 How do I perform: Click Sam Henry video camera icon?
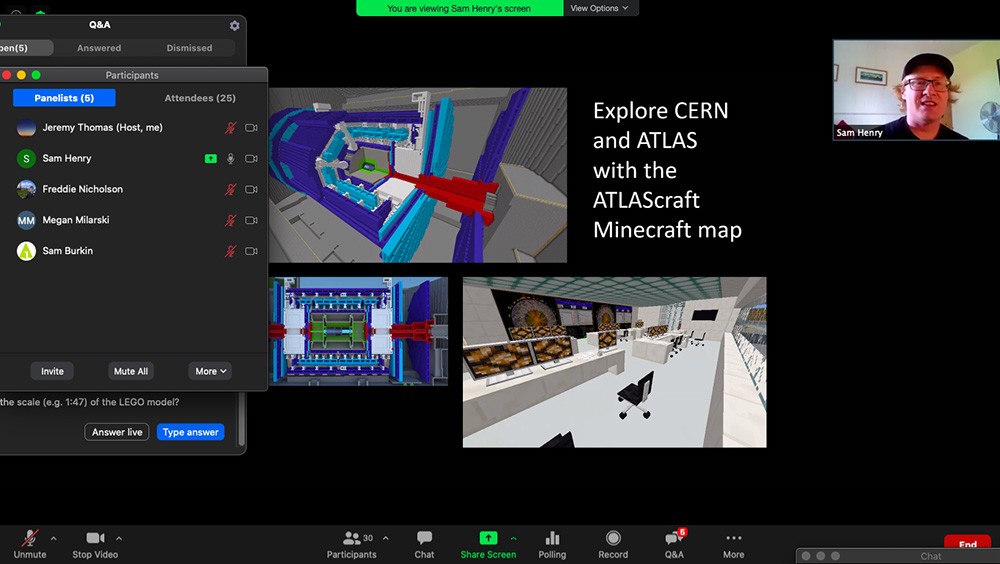[x=251, y=158]
